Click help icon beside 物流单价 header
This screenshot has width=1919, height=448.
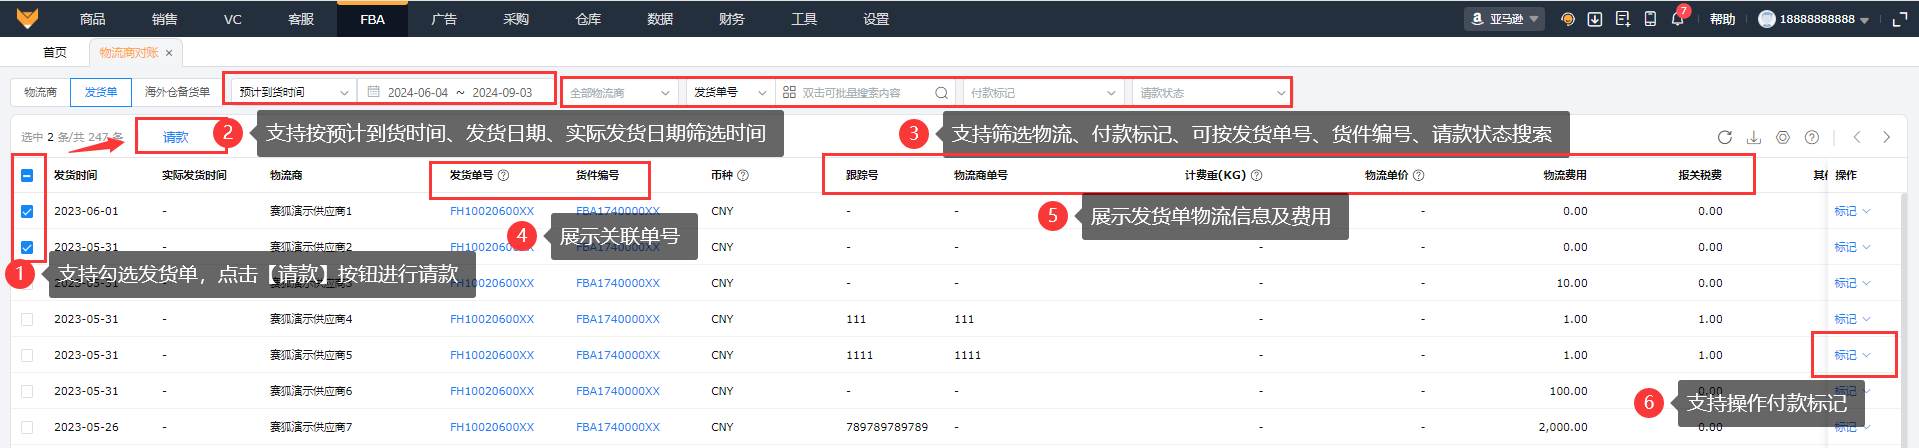1418,175
